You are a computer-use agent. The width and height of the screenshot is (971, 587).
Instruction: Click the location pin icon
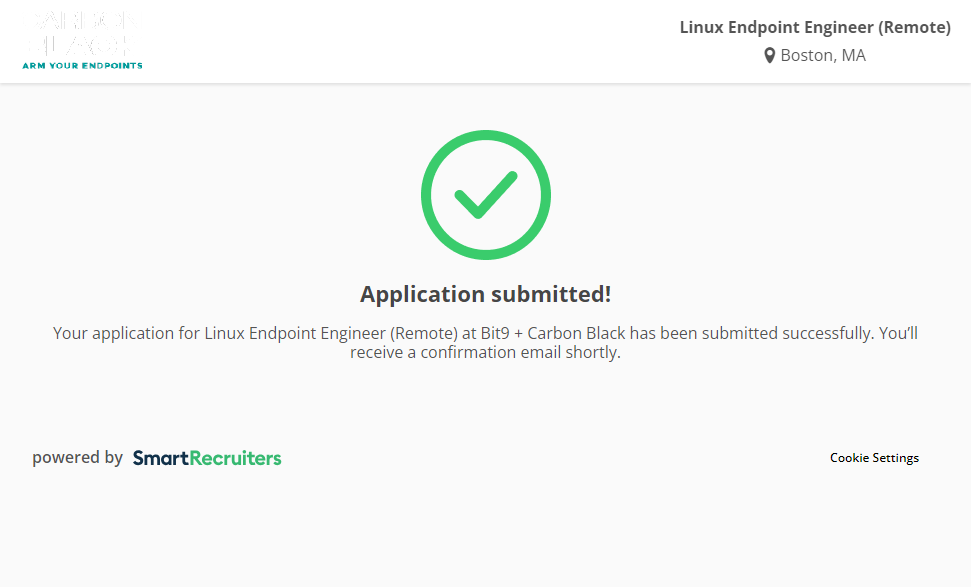pyautogui.click(x=769, y=56)
